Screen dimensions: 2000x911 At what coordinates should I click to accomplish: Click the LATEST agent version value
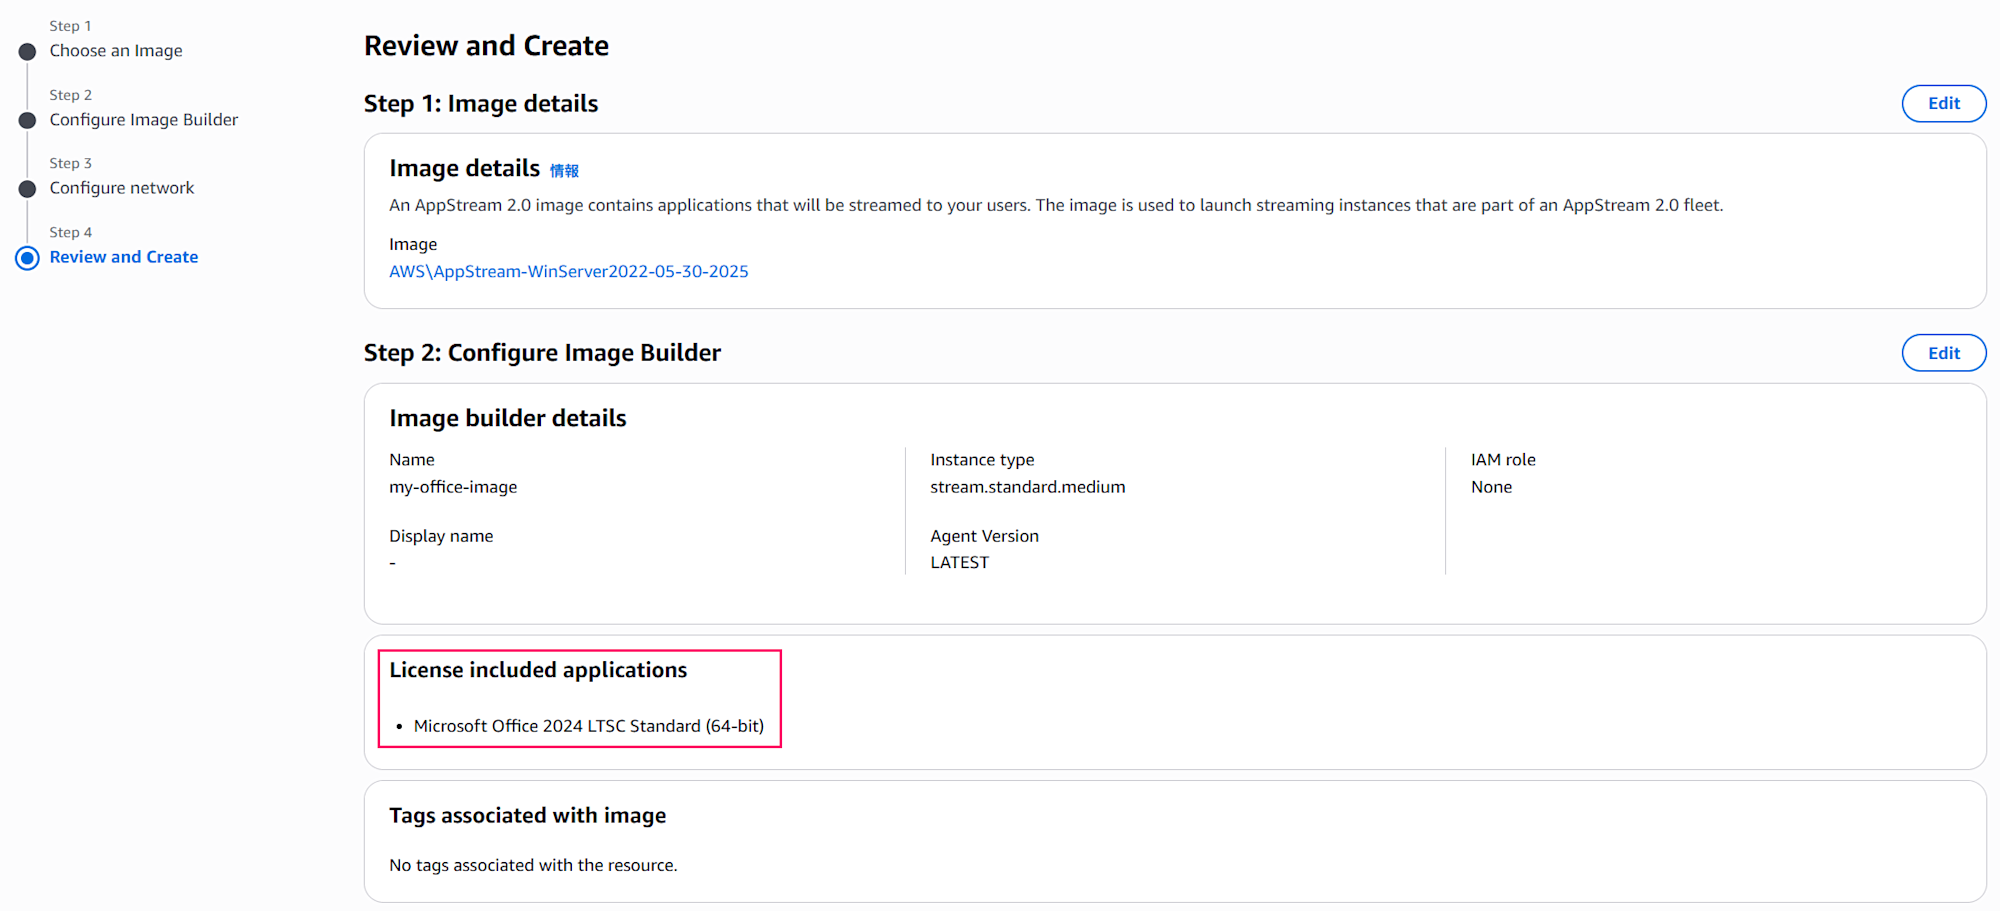(x=959, y=563)
